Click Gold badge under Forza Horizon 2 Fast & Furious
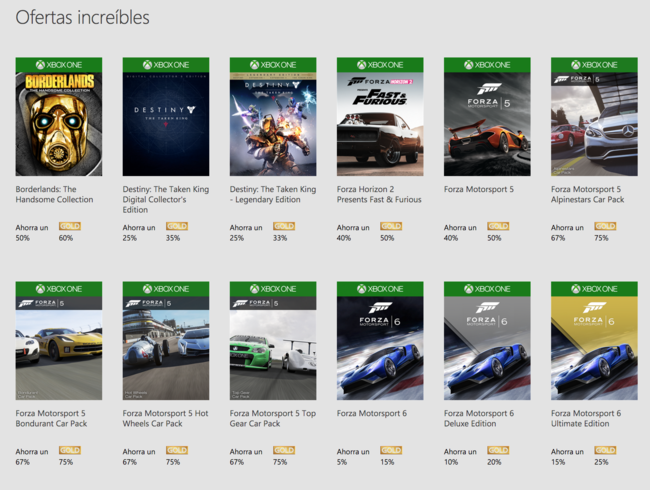Screen dimensions: 650x490 tap(391, 226)
